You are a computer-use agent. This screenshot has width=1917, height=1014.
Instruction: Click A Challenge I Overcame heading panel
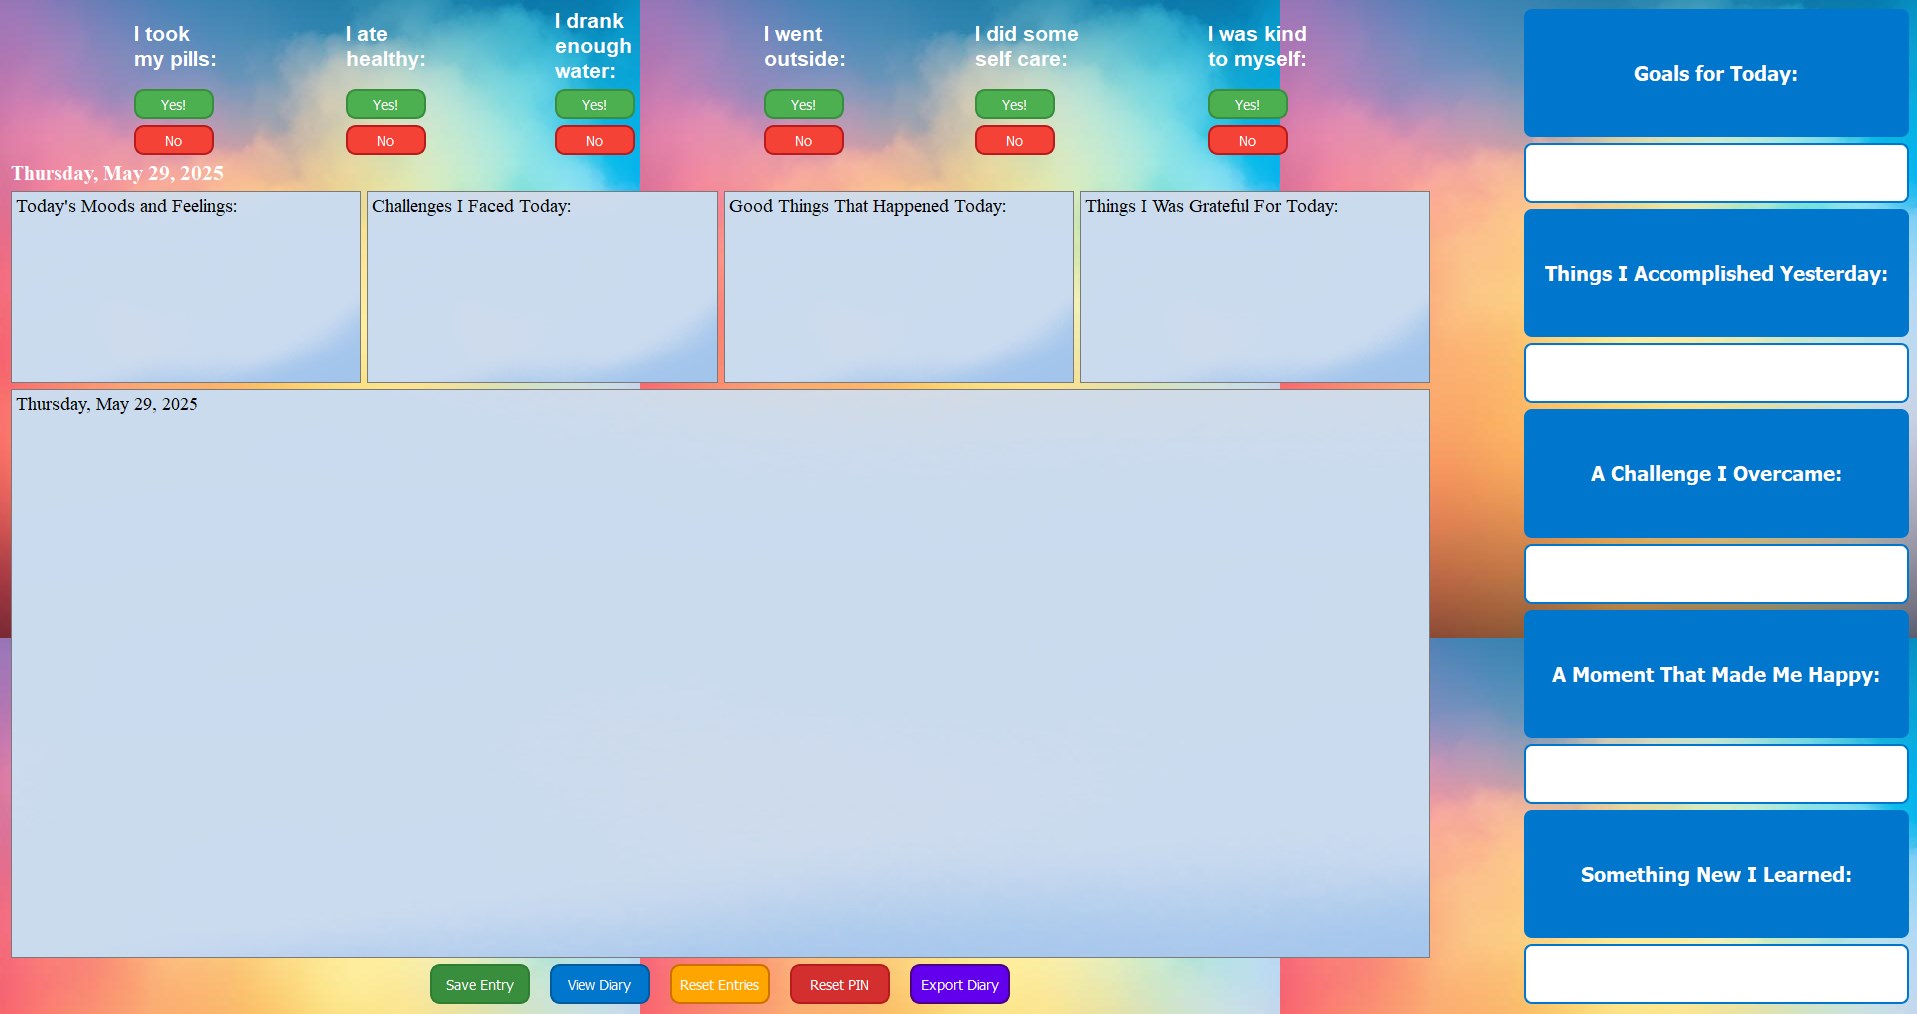pos(1716,474)
